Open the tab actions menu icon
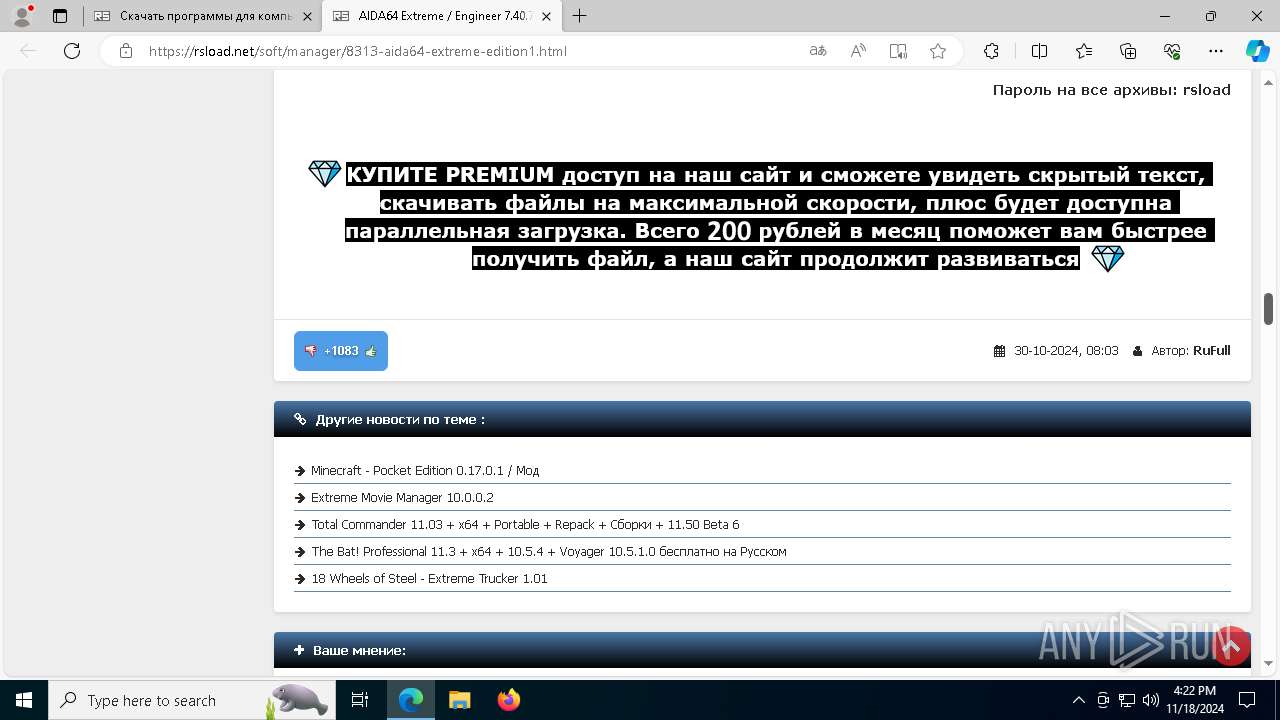Viewport: 1280px width, 720px height. pyautogui.click(x=60, y=16)
